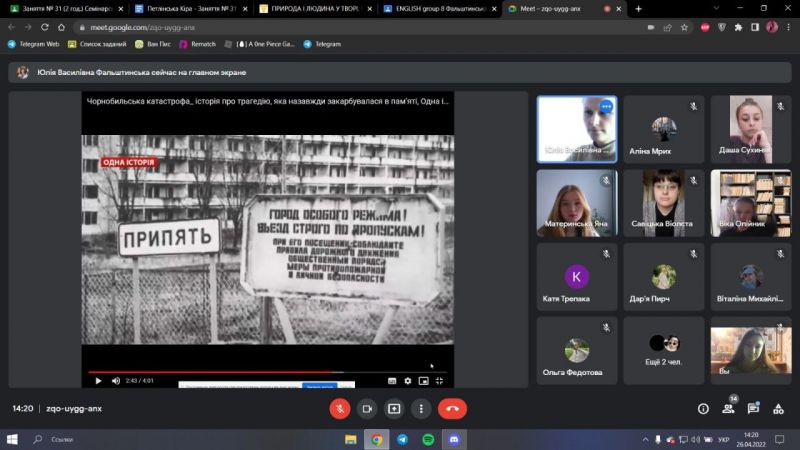
Task: Open Ван Пис bookmark
Action: [153, 44]
